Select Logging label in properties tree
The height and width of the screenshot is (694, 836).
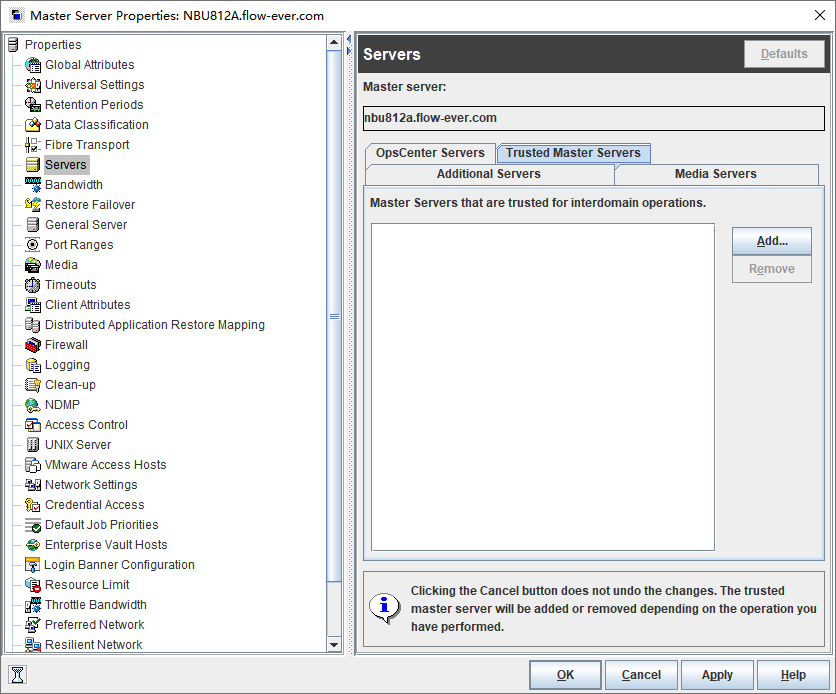click(67, 365)
